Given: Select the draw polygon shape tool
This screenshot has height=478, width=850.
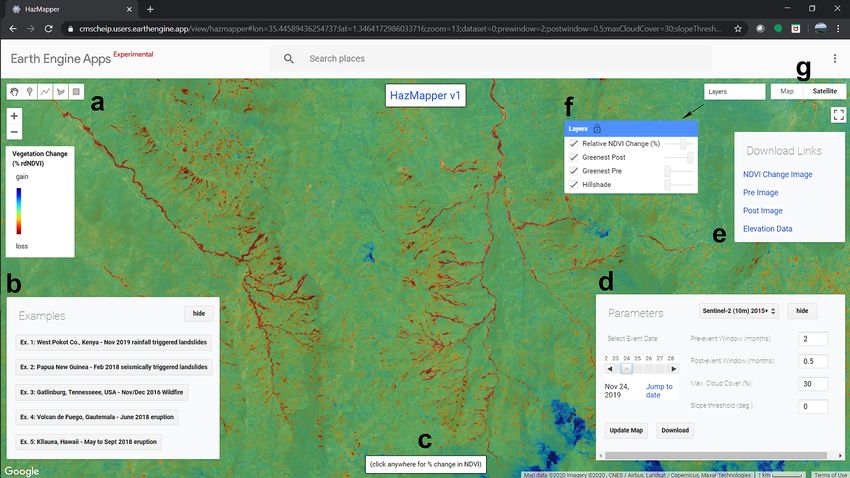Looking at the screenshot, I should tap(61, 92).
